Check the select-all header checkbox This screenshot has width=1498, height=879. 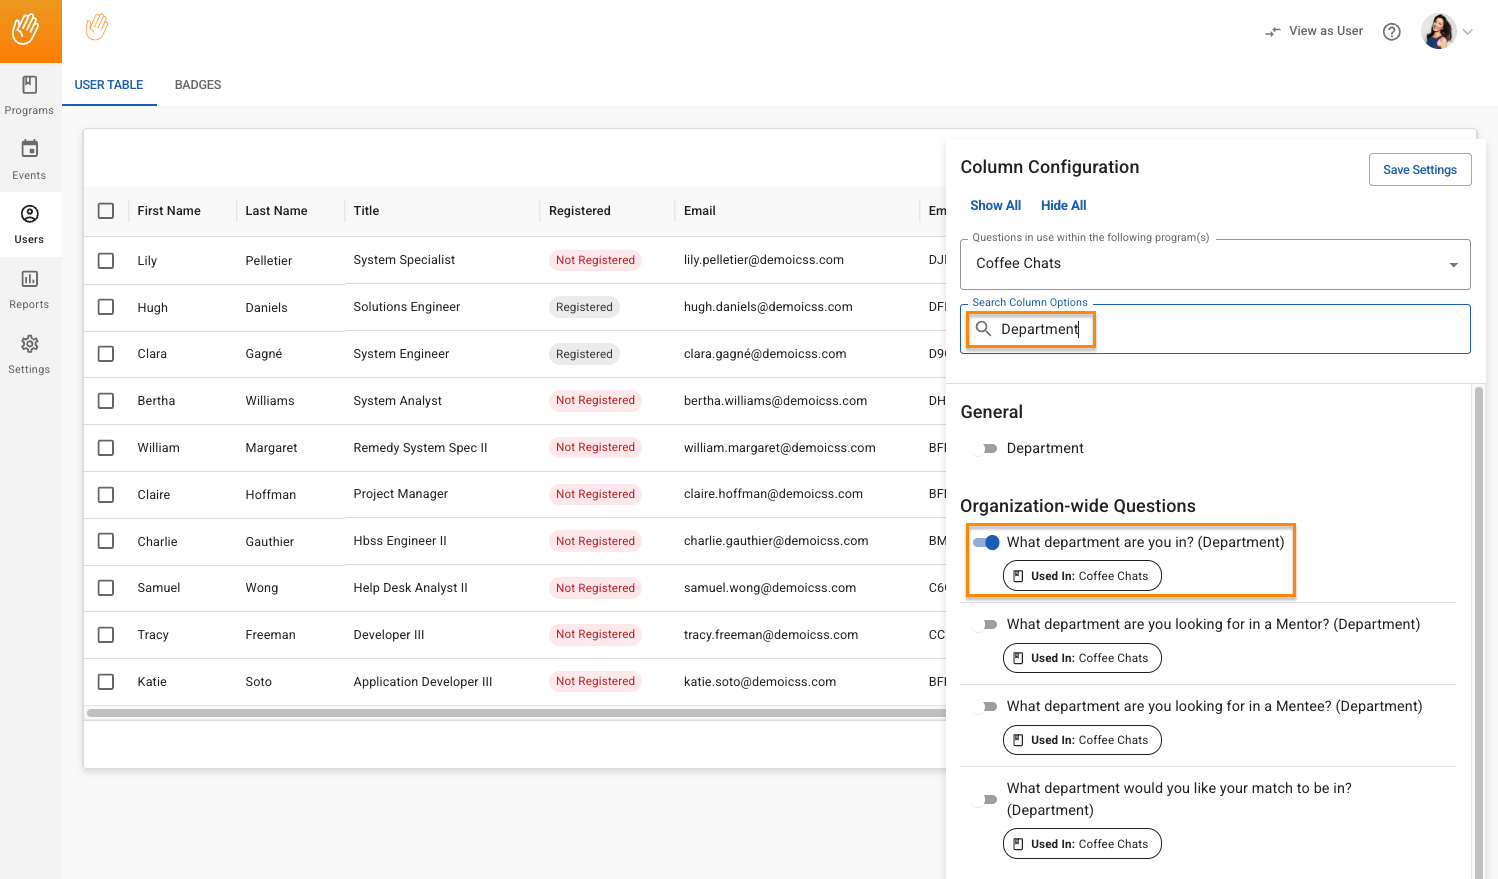click(x=106, y=211)
